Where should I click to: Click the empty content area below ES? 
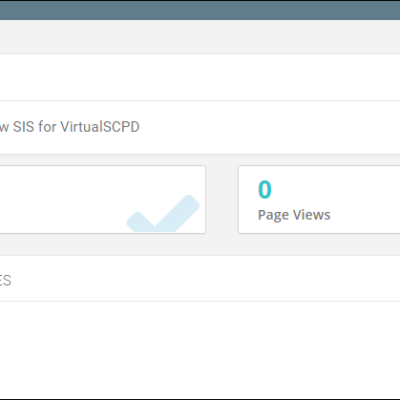point(200,348)
